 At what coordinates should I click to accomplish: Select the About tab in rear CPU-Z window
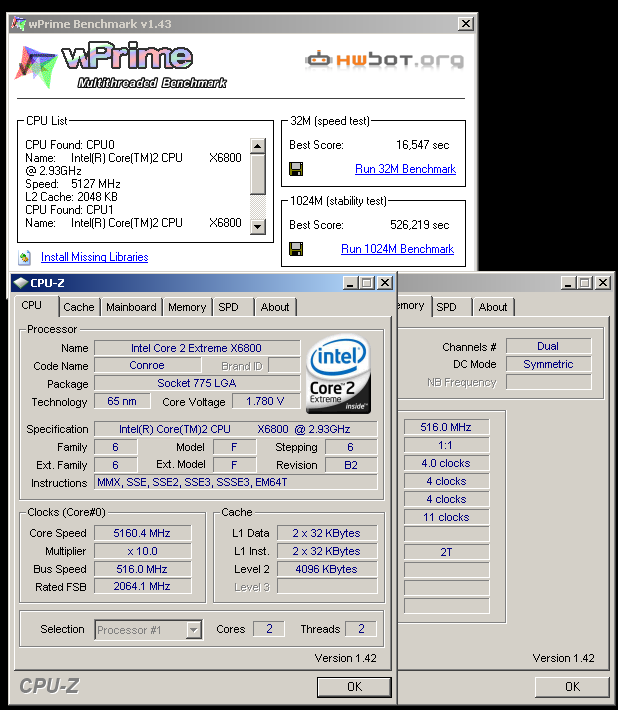(493, 307)
